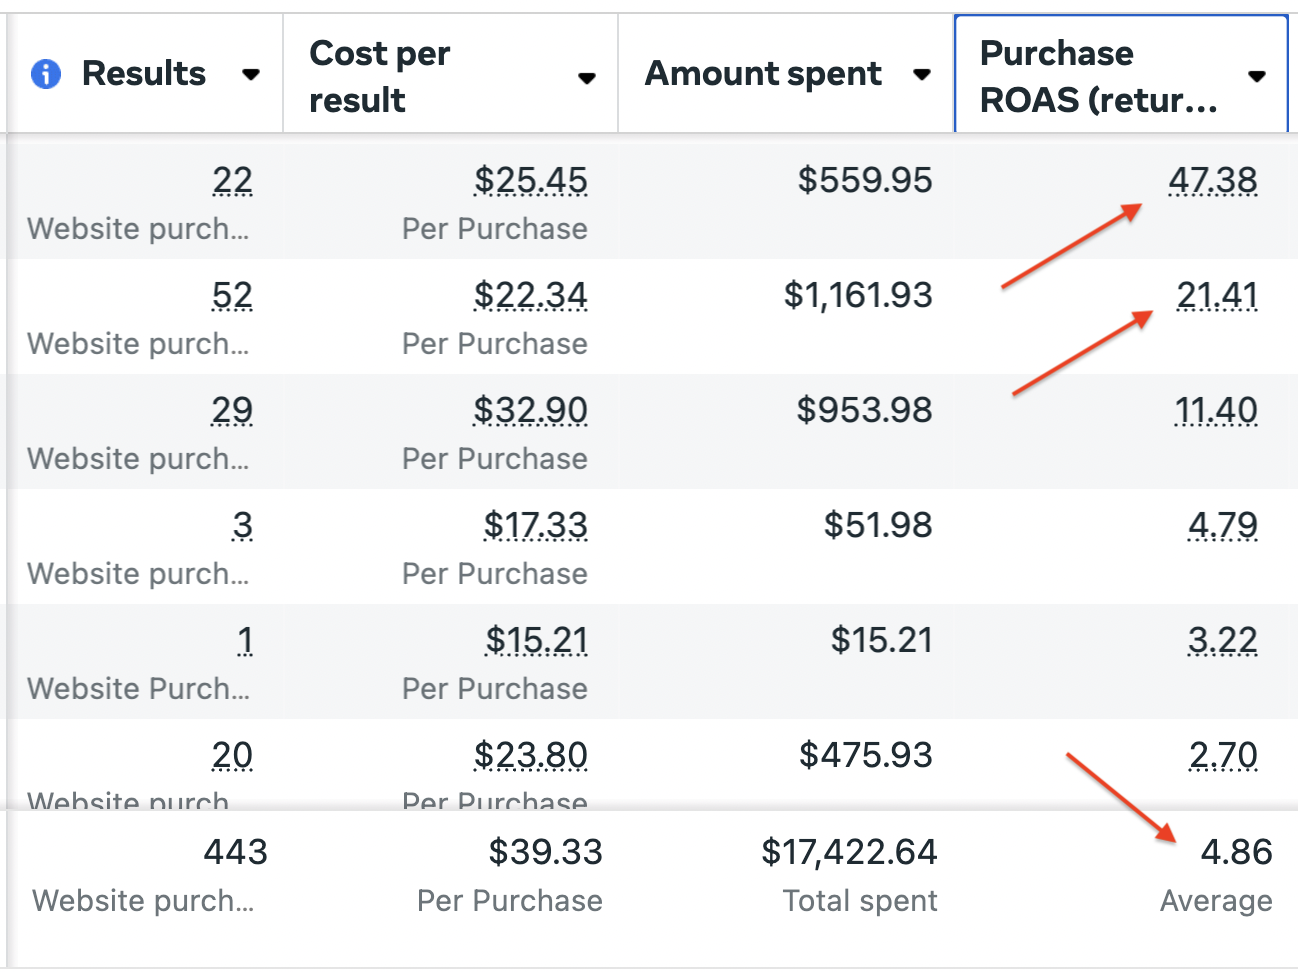Screen dimensions: 1298x972
Task: Open the 11.40 ROAS value link
Action: (x=1217, y=411)
